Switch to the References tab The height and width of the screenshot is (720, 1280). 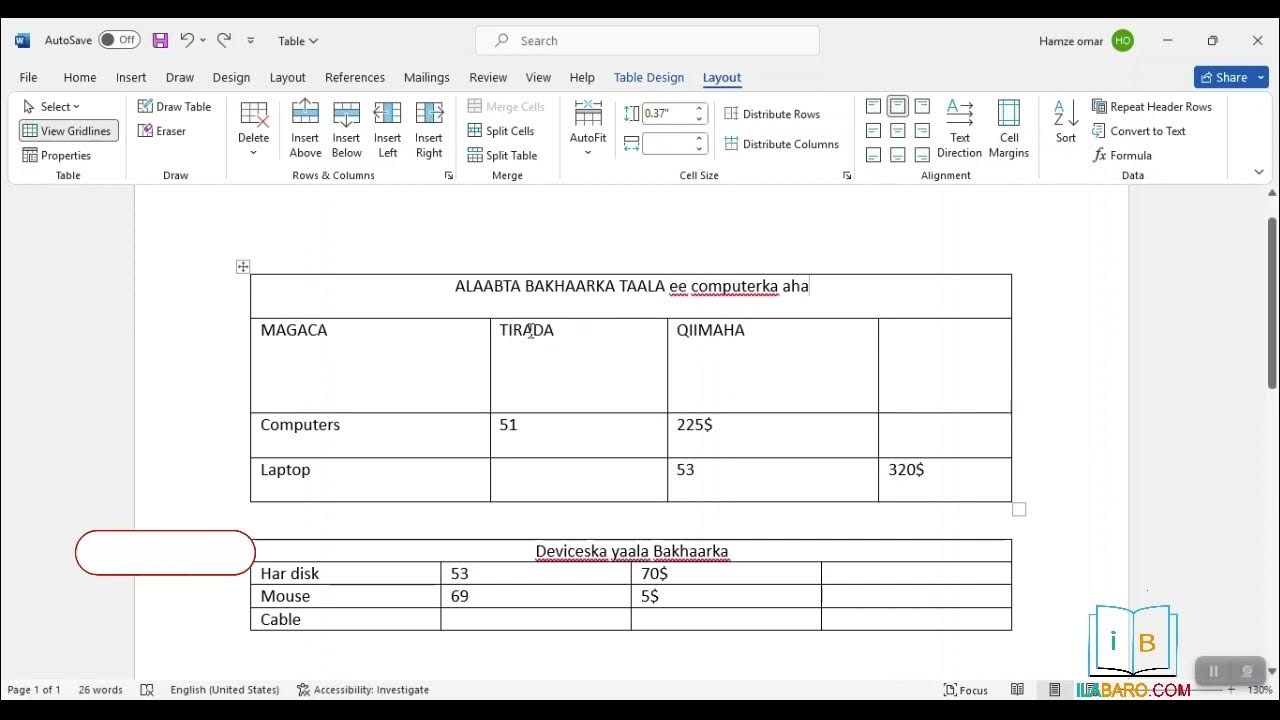point(355,77)
